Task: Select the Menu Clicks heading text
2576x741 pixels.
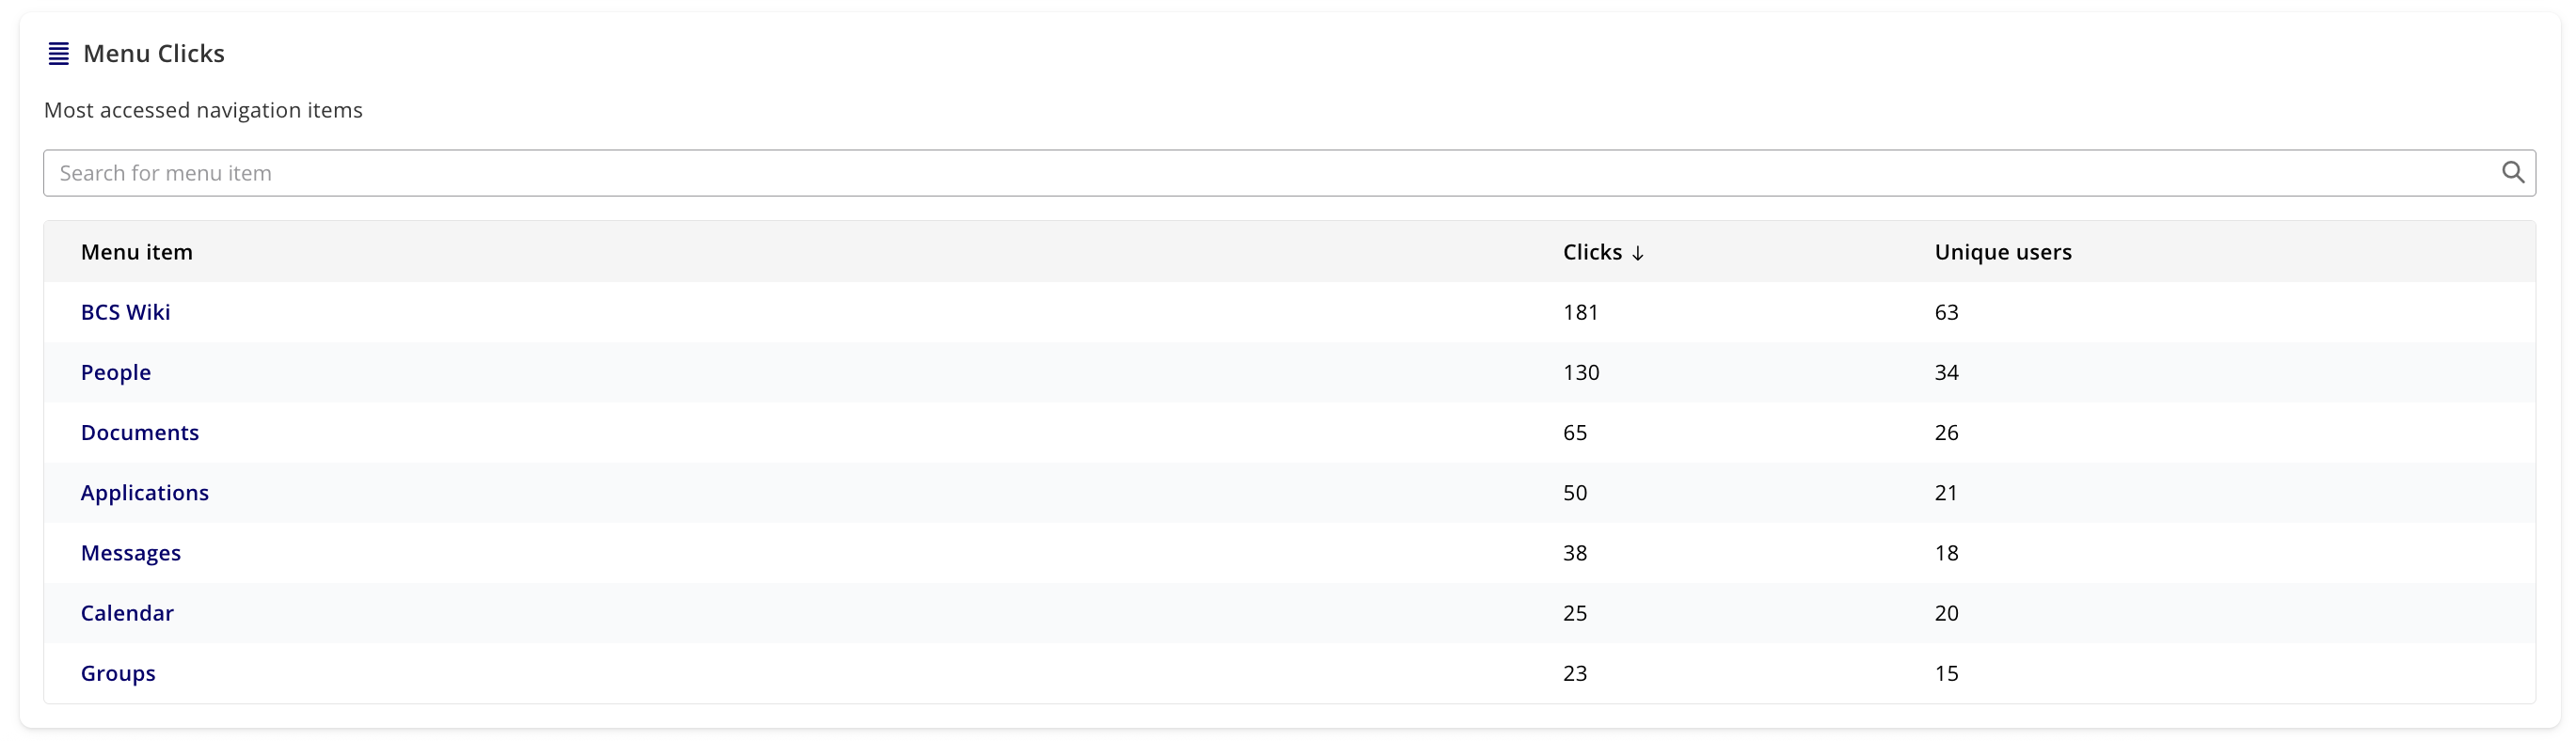Action: [x=154, y=54]
